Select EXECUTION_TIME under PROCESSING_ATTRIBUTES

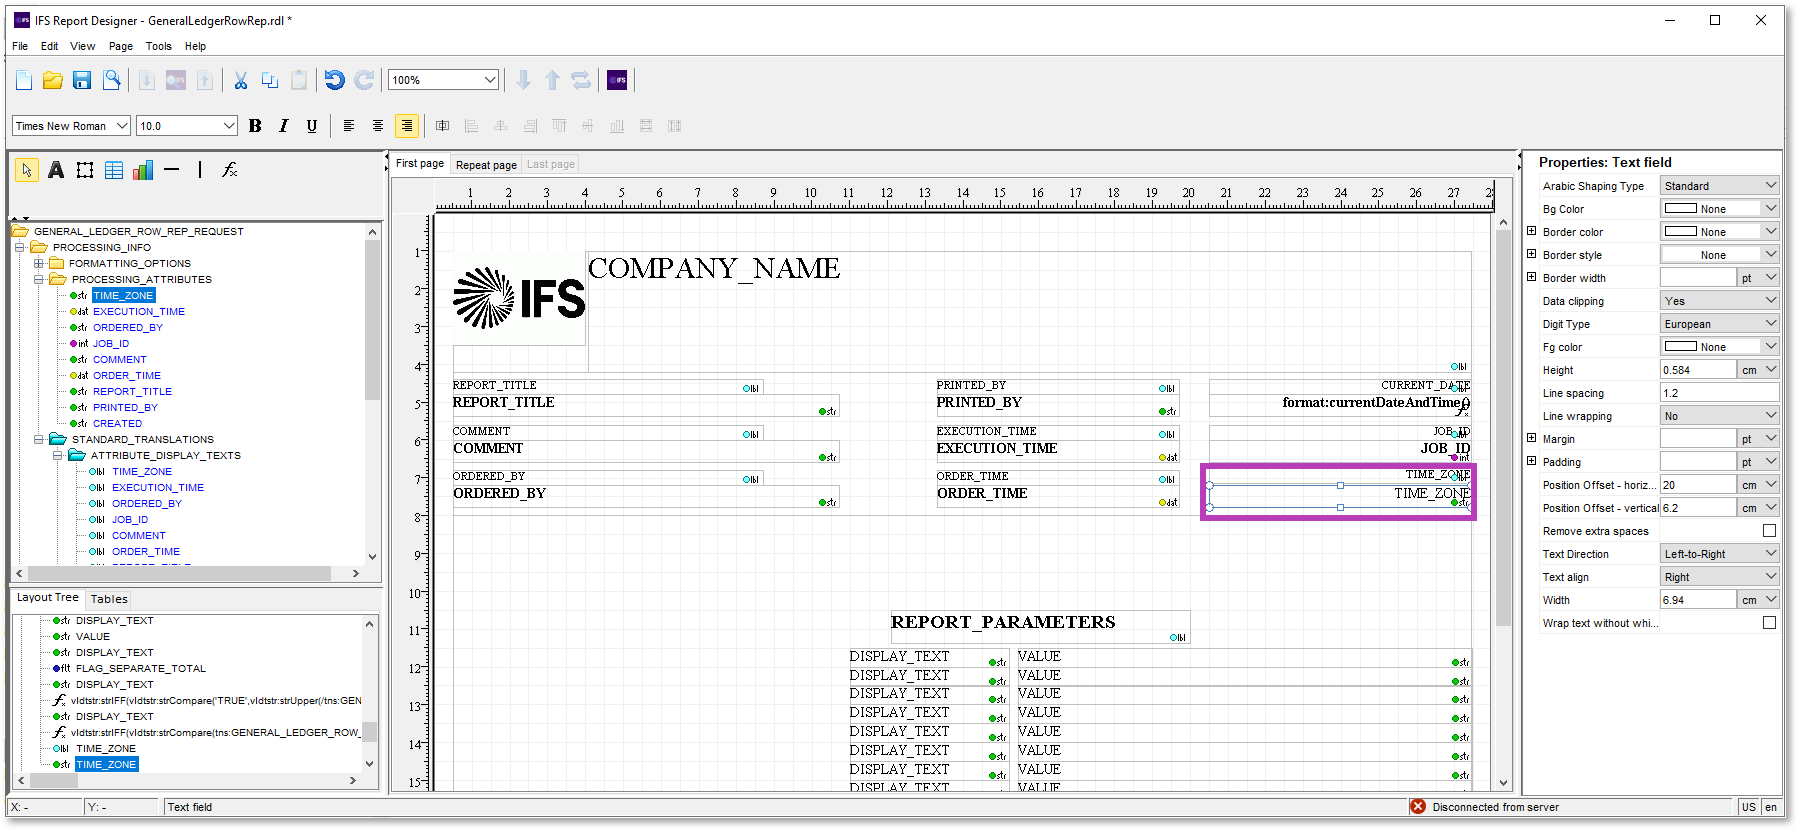point(139,311)
